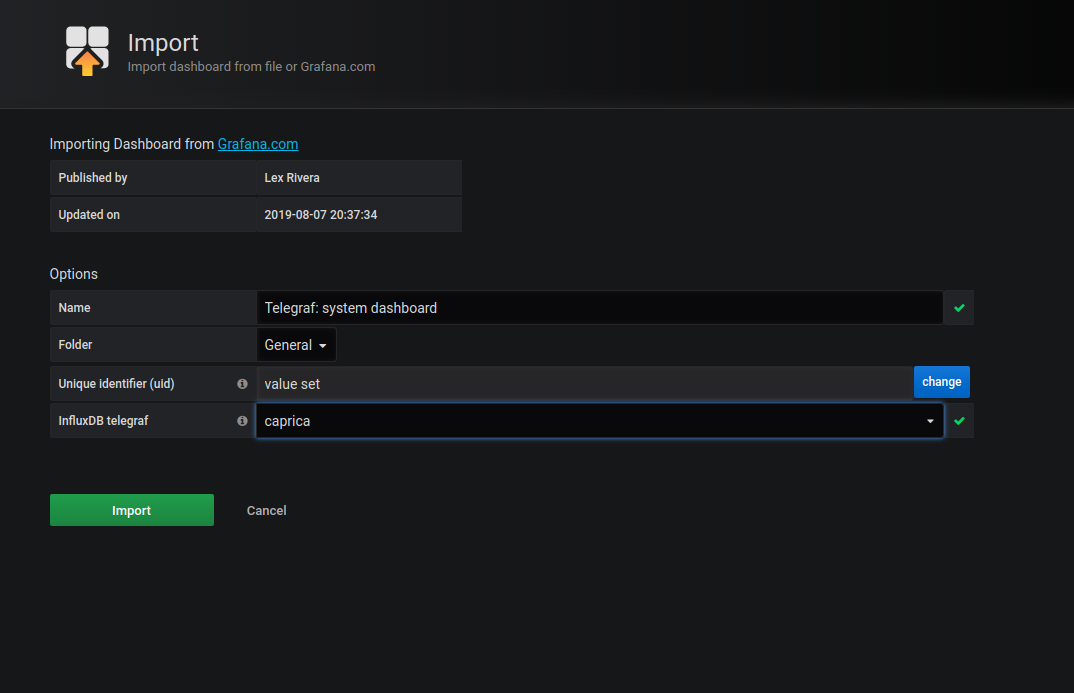This screenshot has height=693, width=1074.
Task: Open the caprica data source selector
Action: point(590,421)
